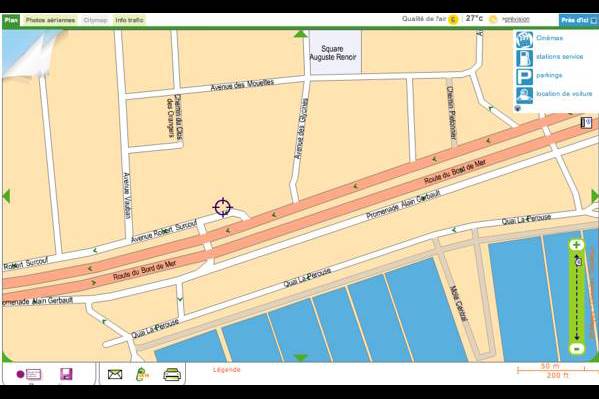This screenshot has width=599, height=399.
Task: Send map to mobile phone icon
Action: [142, 374]
